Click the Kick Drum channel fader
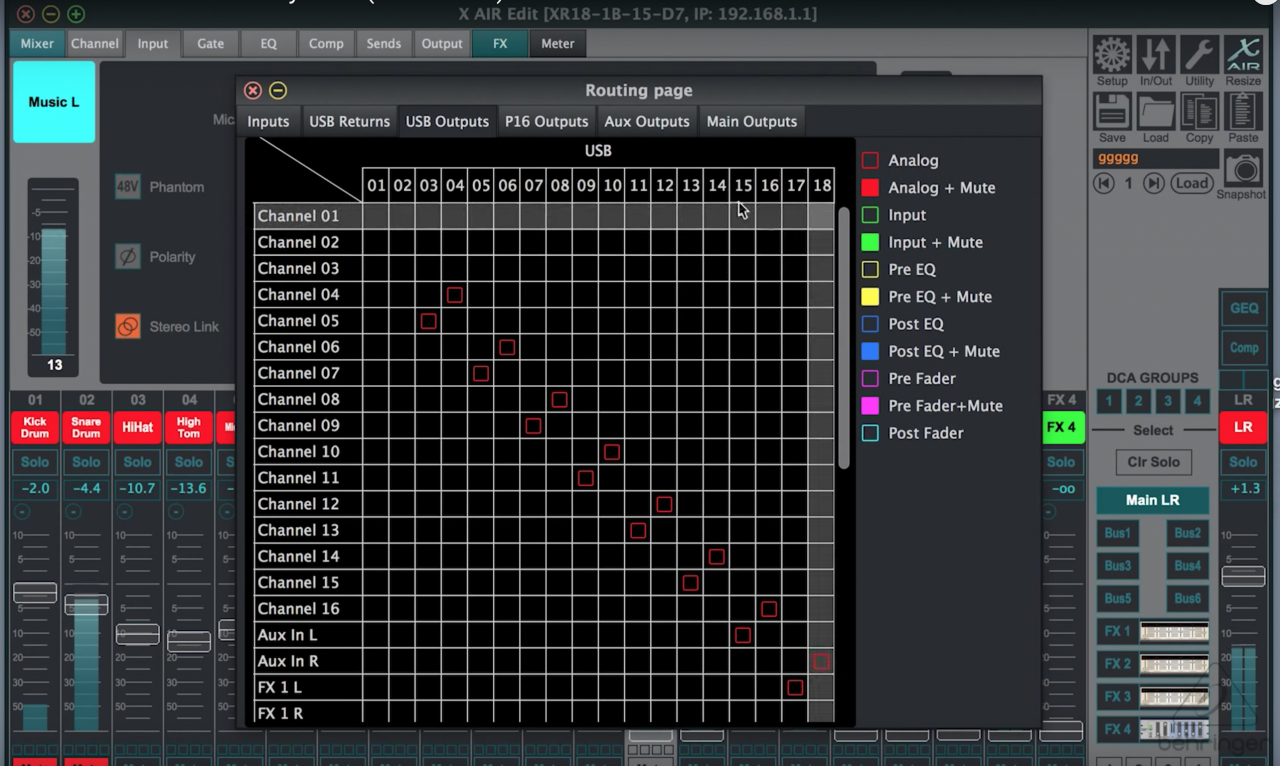The image size is (1280, 766). point(35,592)
